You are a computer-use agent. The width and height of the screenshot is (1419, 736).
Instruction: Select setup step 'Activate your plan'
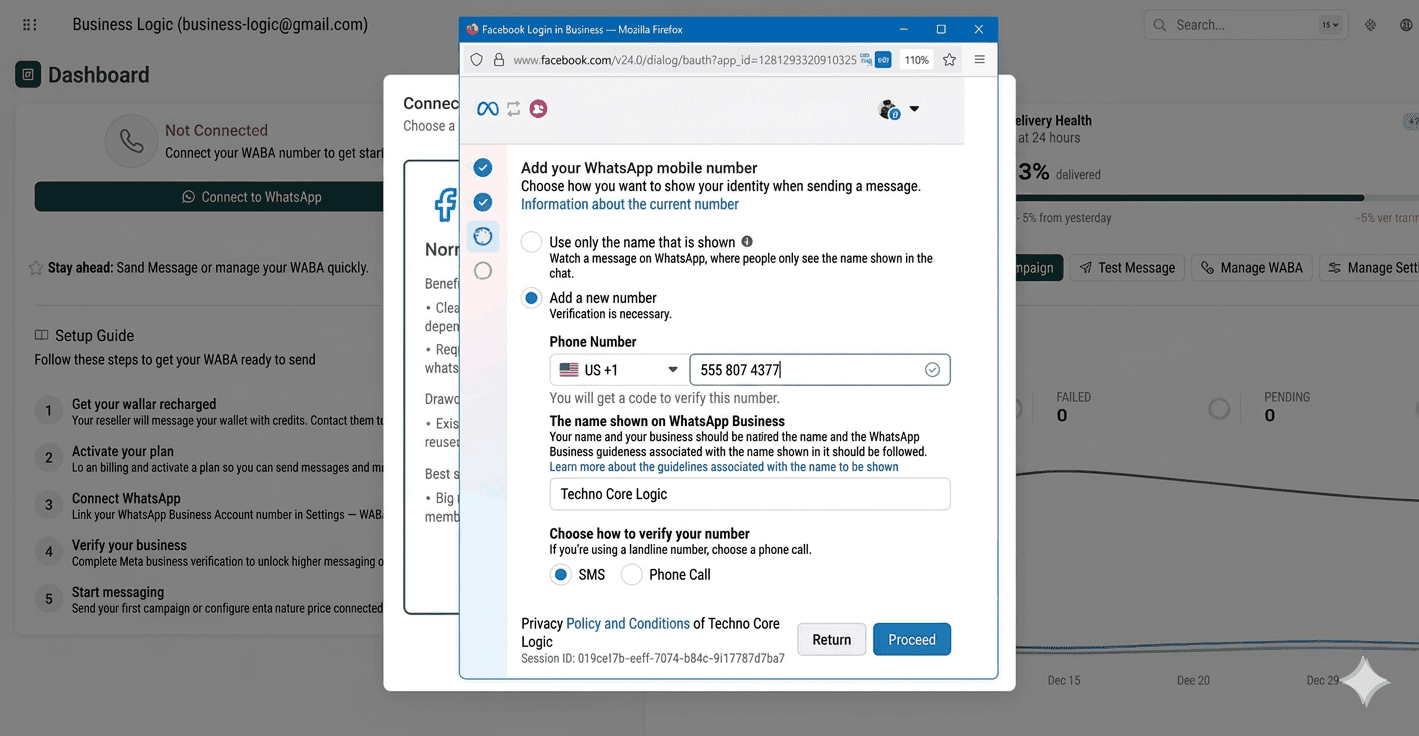click(x=209, y=458)
